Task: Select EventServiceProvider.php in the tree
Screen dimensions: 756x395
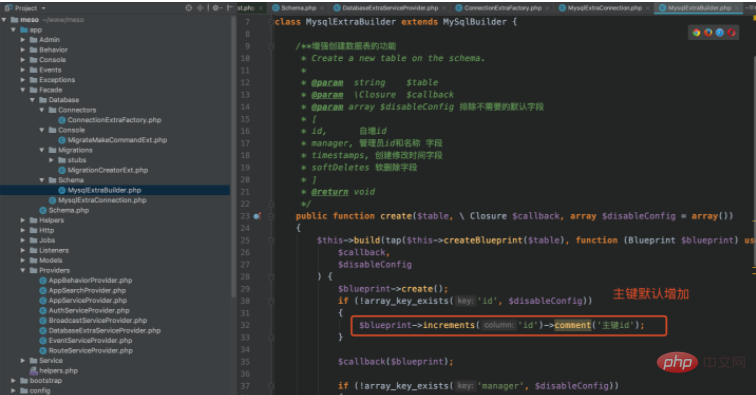Action: [90, 341]
